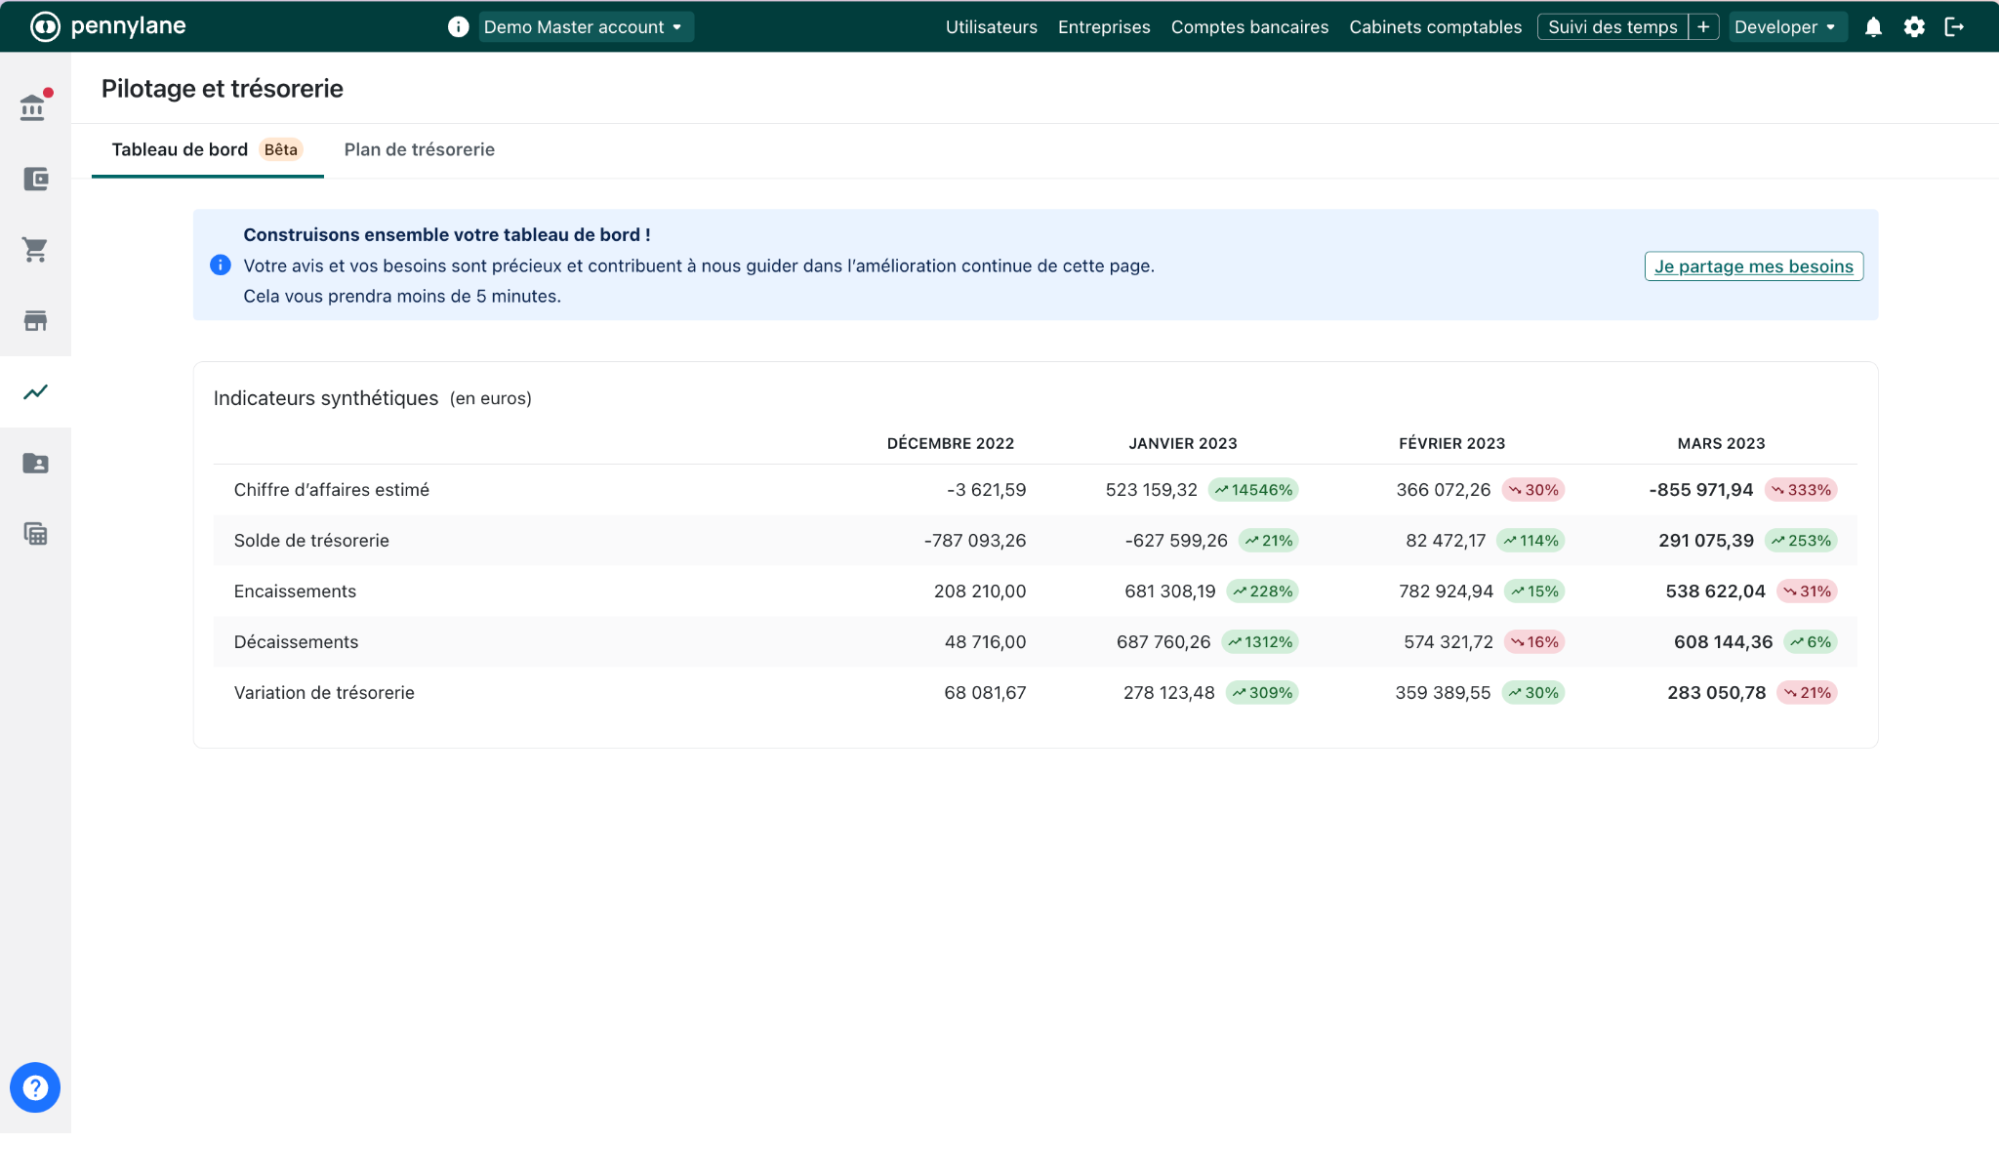Image resolution: width=1999 pixels, height=1150 pixels.
Task: Click value -787 093,26
Action: click(x=975, y=541)
